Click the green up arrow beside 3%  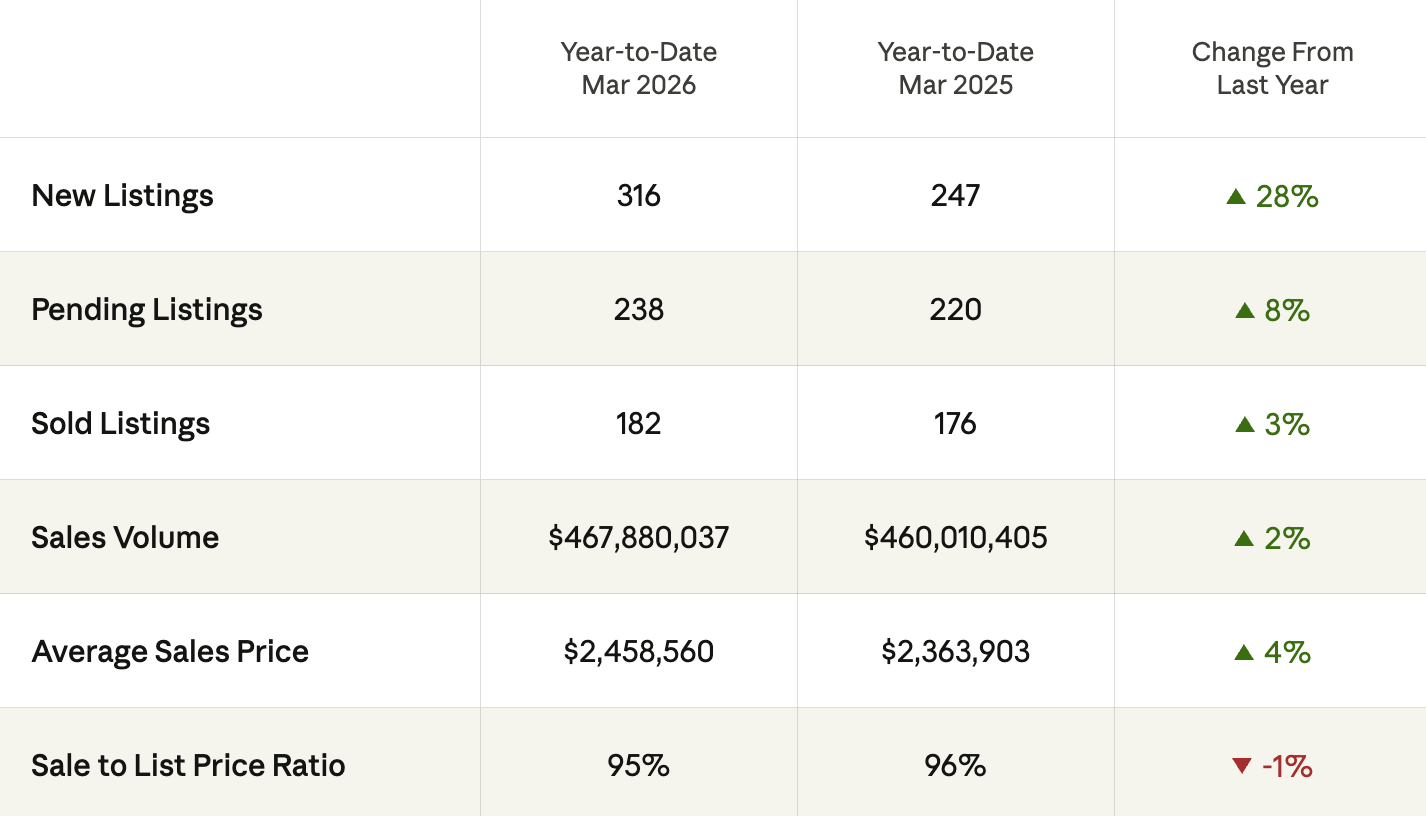tap(1245, 425)
